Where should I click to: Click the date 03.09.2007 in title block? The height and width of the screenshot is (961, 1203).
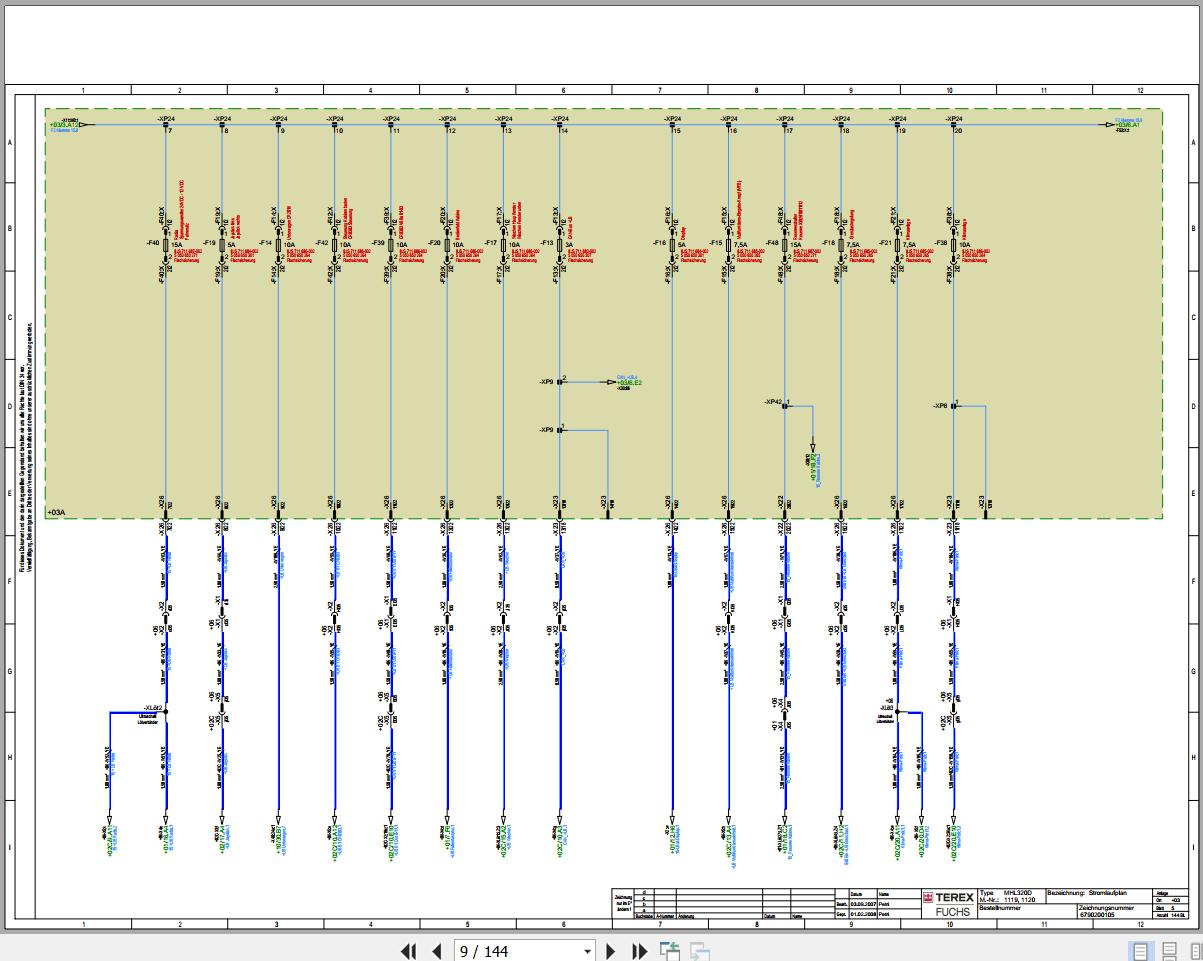coord(863,903)
